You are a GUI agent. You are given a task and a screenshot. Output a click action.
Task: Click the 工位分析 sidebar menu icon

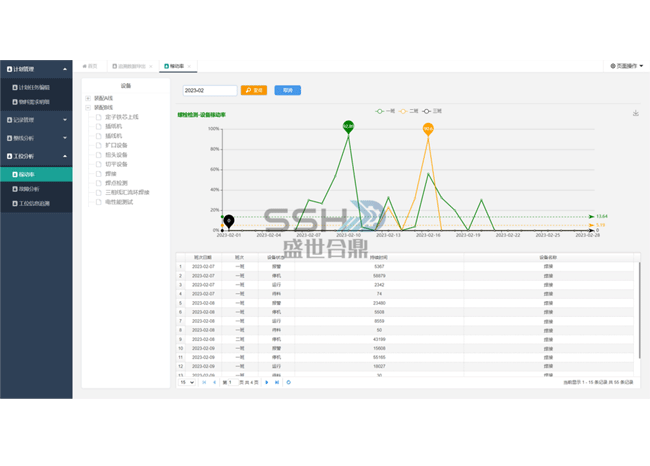coord(9,156)
